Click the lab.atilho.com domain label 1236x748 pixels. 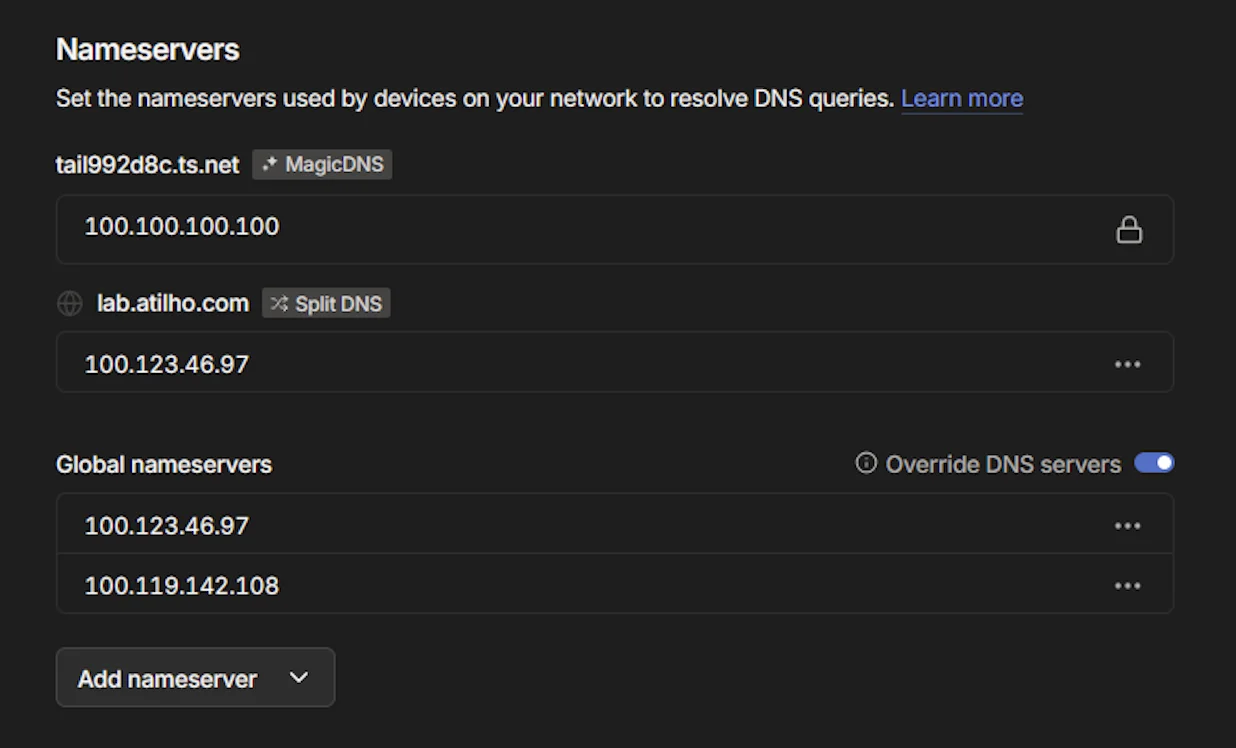175,303
